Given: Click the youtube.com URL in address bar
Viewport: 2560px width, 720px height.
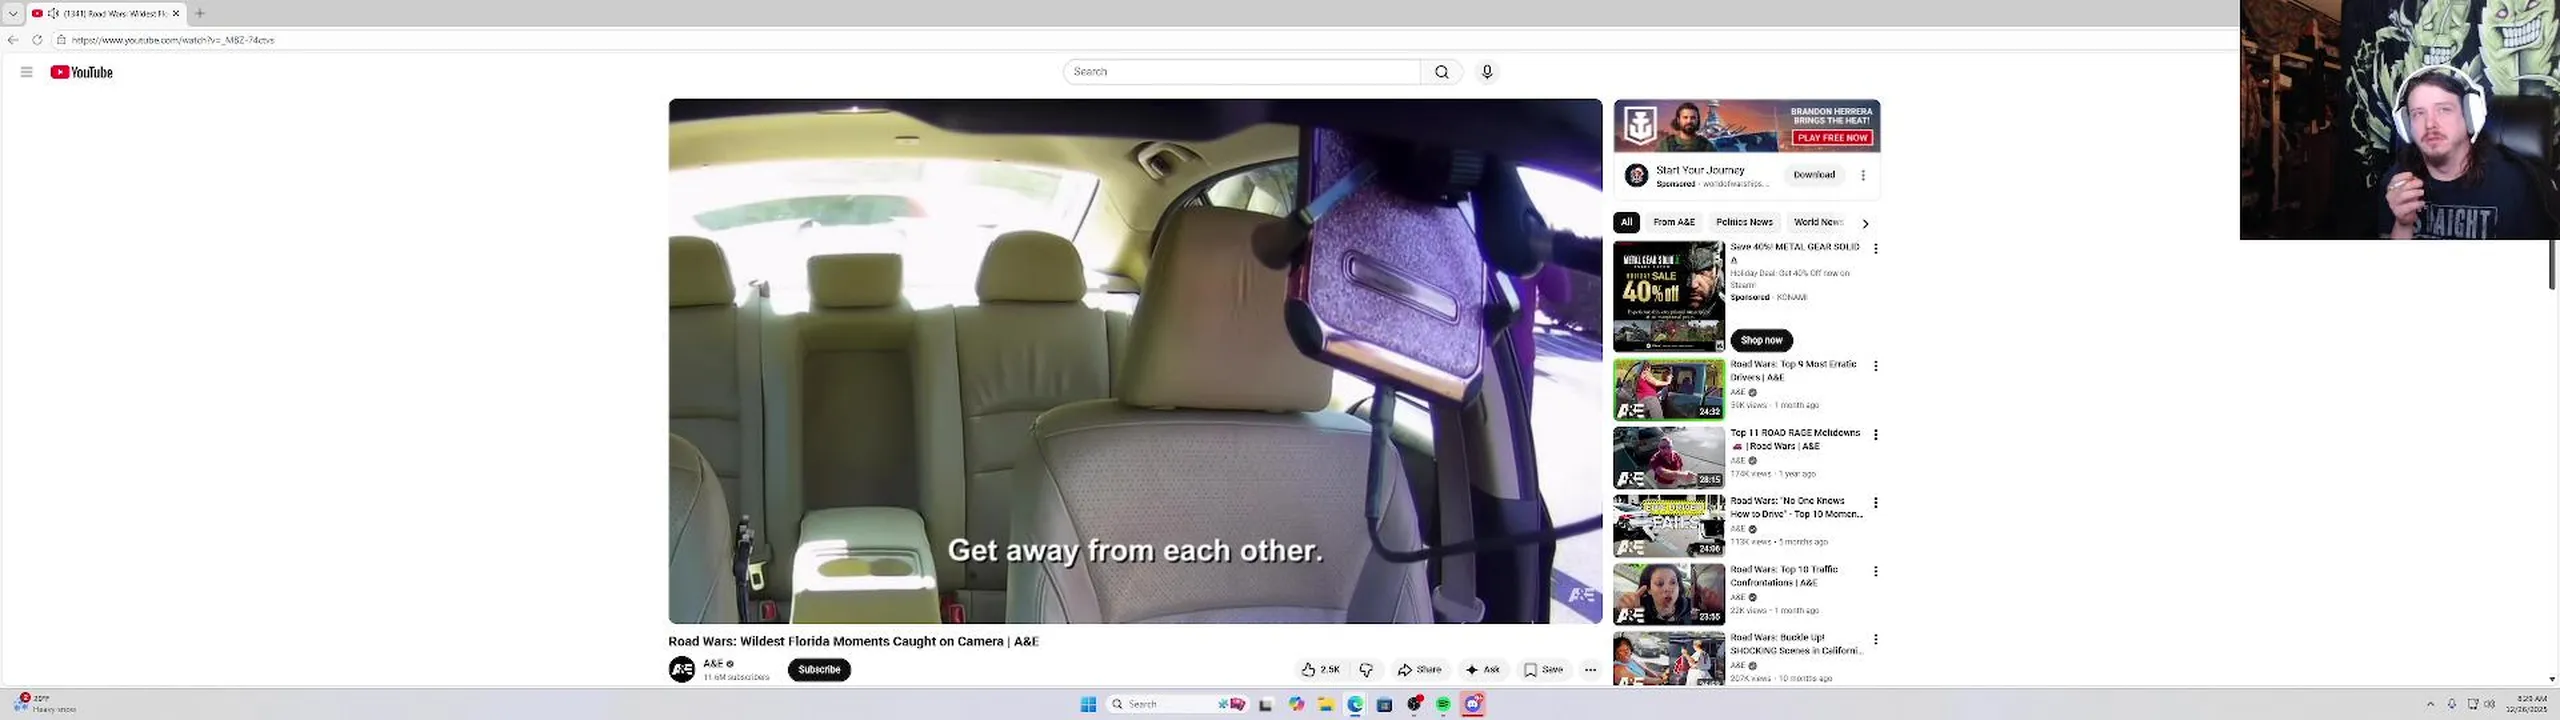Looking at the screenshot, I should tap(173, 40).
